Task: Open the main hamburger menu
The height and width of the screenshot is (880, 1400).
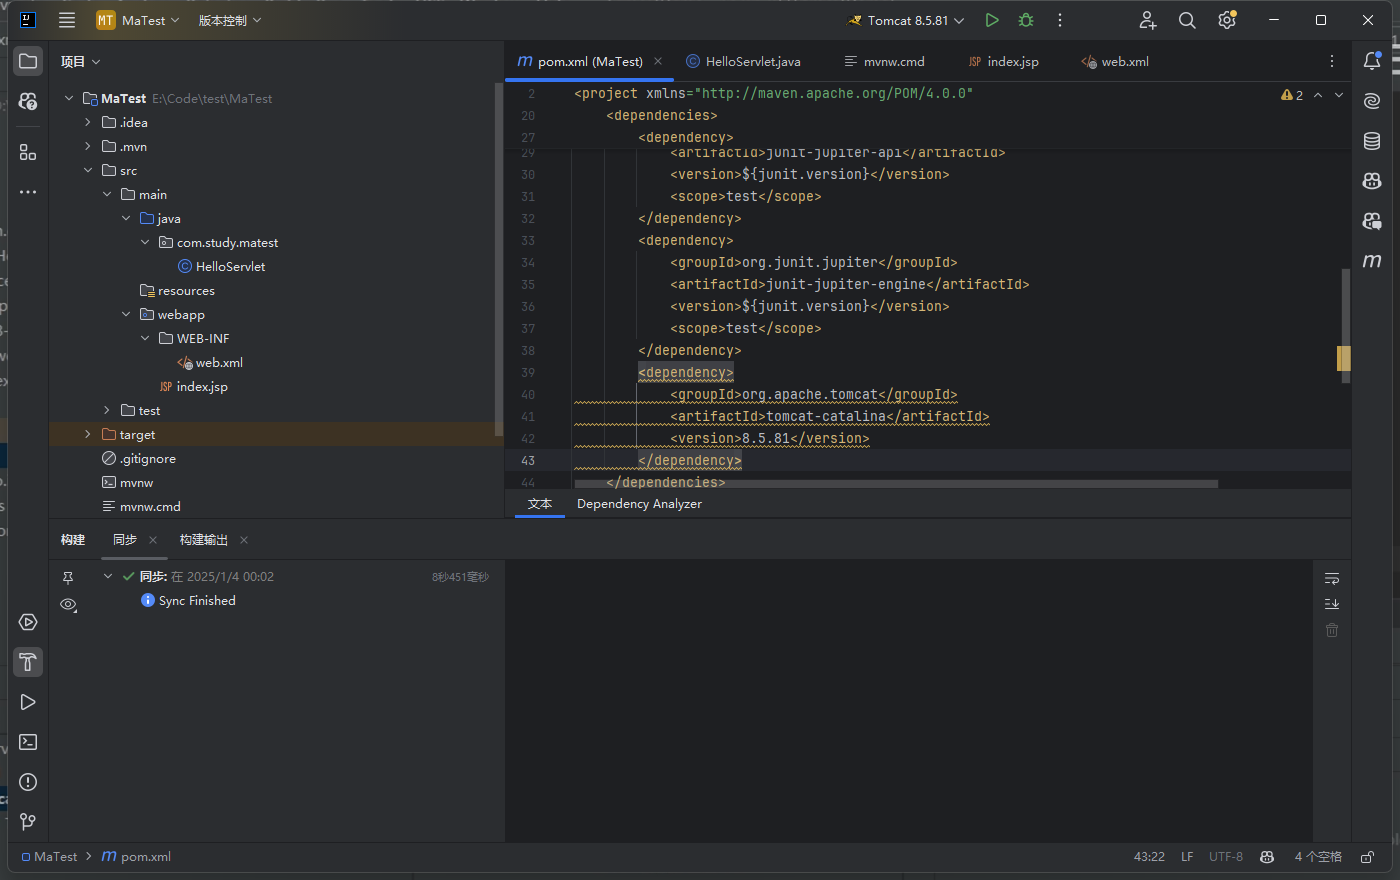Action: coord(67,20)
